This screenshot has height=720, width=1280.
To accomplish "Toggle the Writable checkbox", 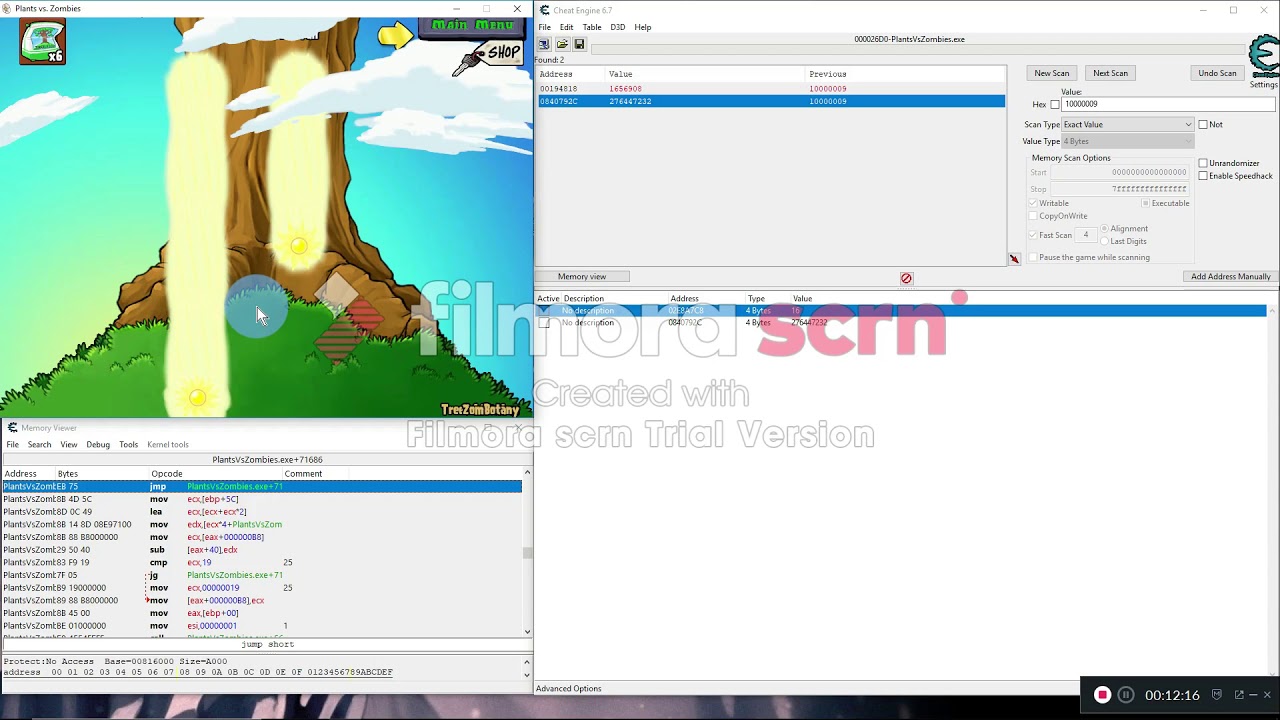I will 1033,203.
